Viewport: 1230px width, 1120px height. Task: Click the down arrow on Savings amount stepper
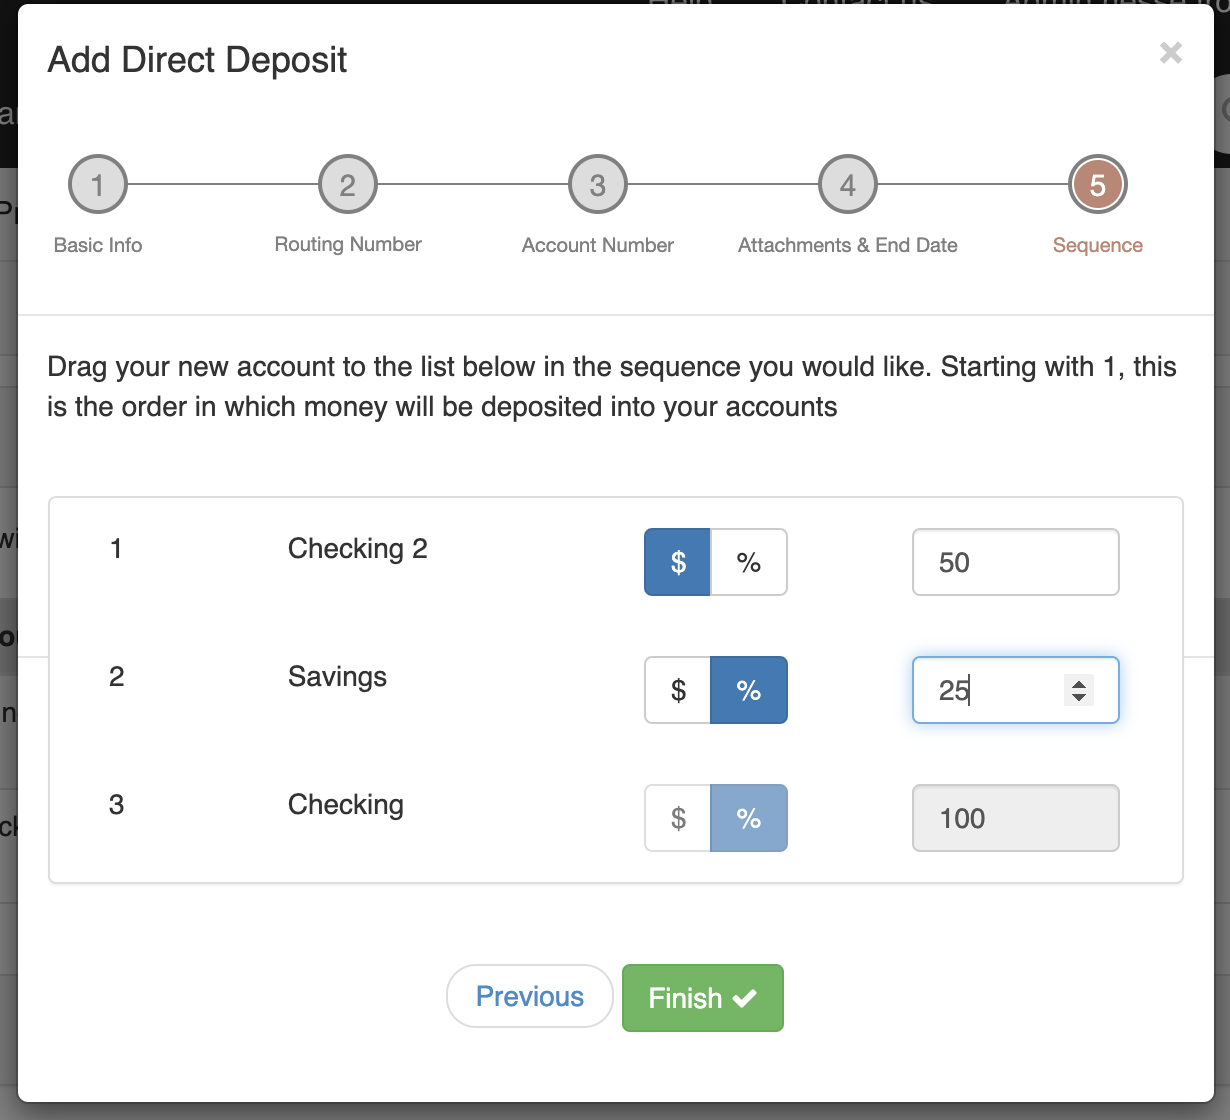point(1079,698)
